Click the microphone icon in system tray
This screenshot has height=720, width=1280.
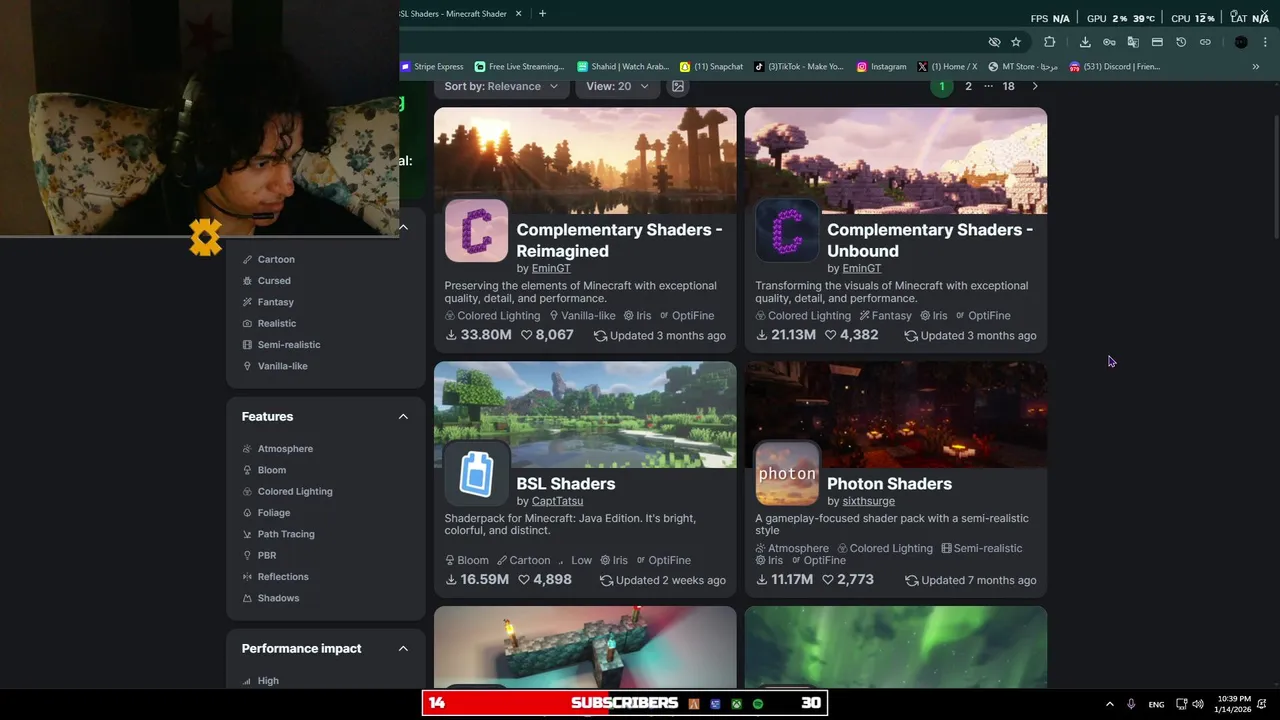pyautogui.click(x=1131, y=704)
